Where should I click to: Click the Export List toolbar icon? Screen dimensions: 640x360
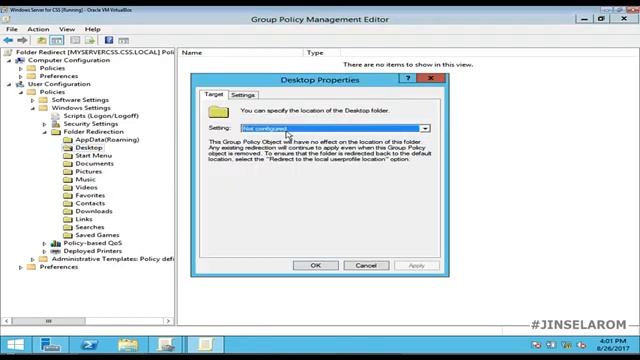pos(90,40)
